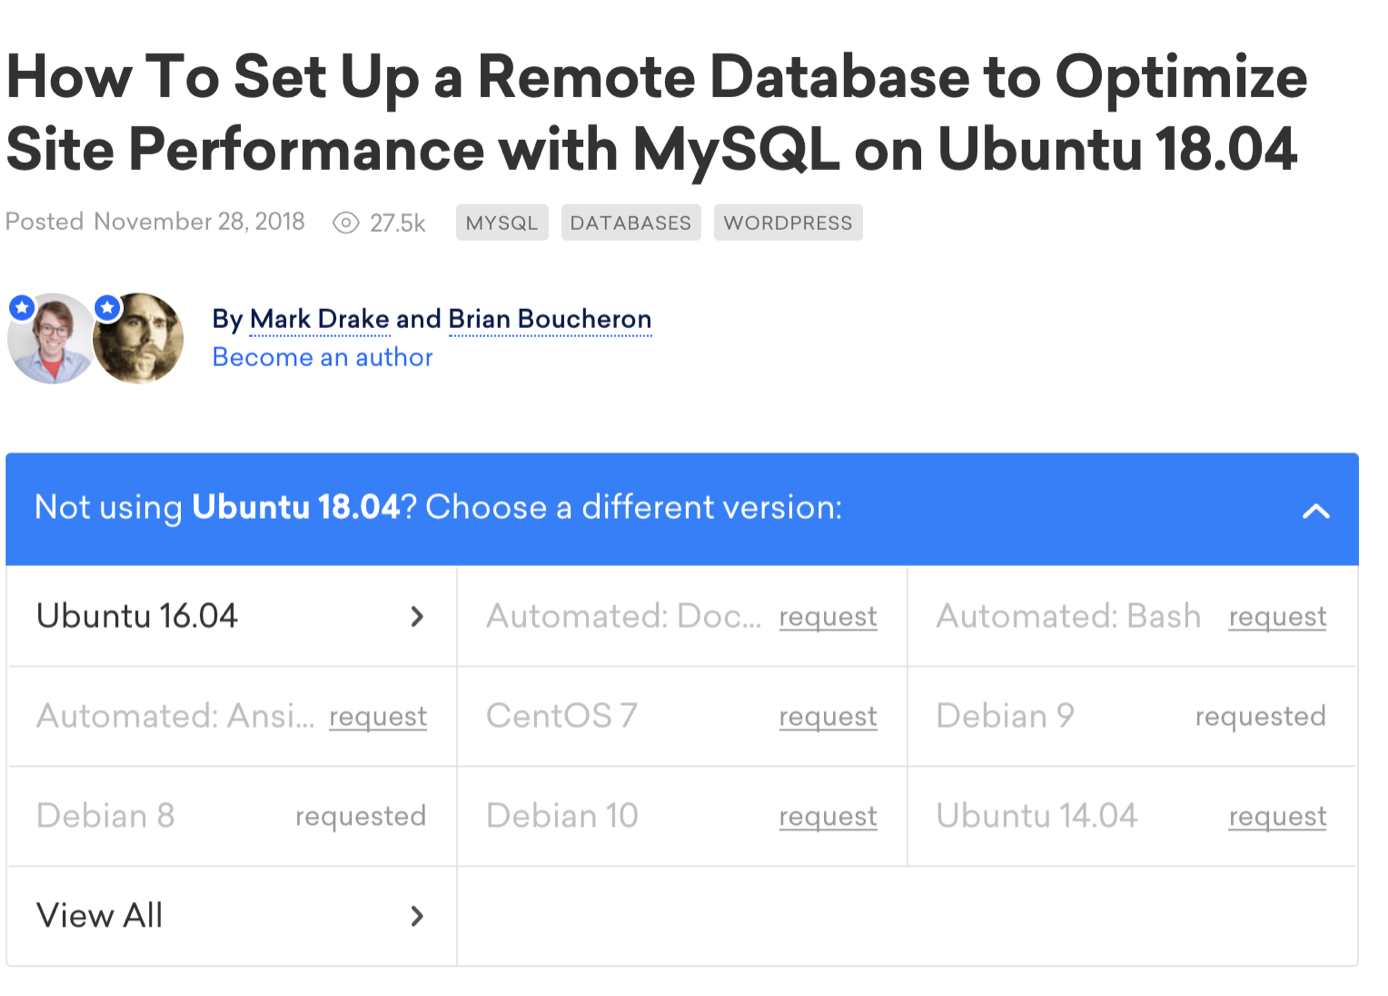Request the Debian 10 version
Screen dimensions: 1388x996
pyautogui.click(x=828, y=817)
